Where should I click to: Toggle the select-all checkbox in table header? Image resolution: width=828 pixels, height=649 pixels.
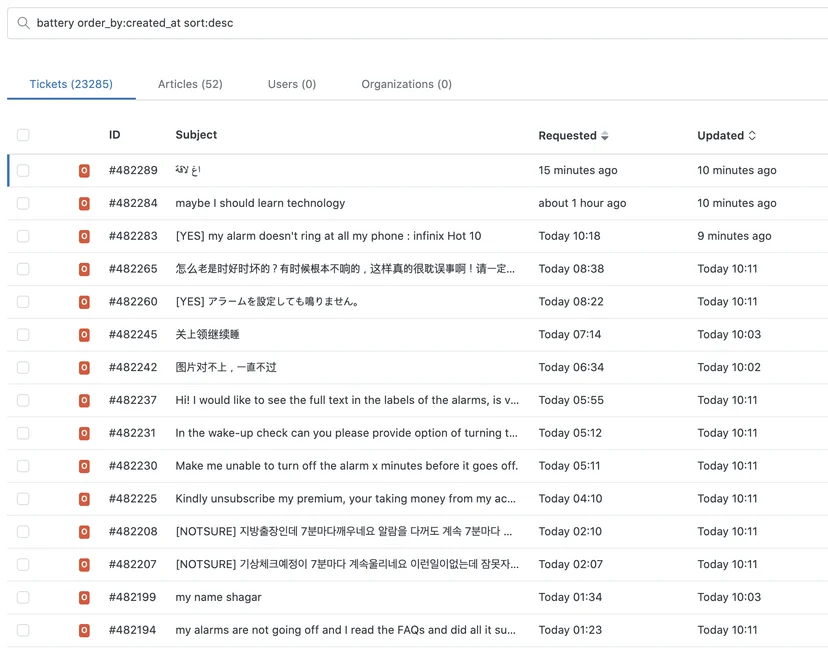(x=23, y=135)
